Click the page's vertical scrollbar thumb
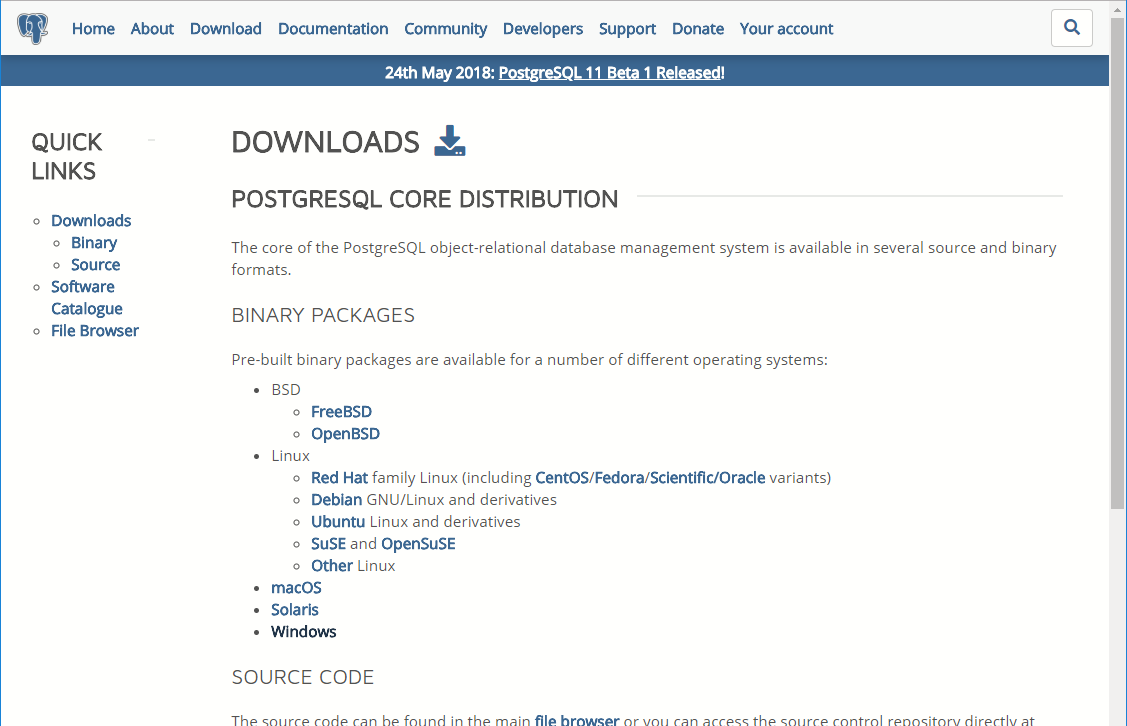Screen dimensions: 1127x726 [1117, 262]
